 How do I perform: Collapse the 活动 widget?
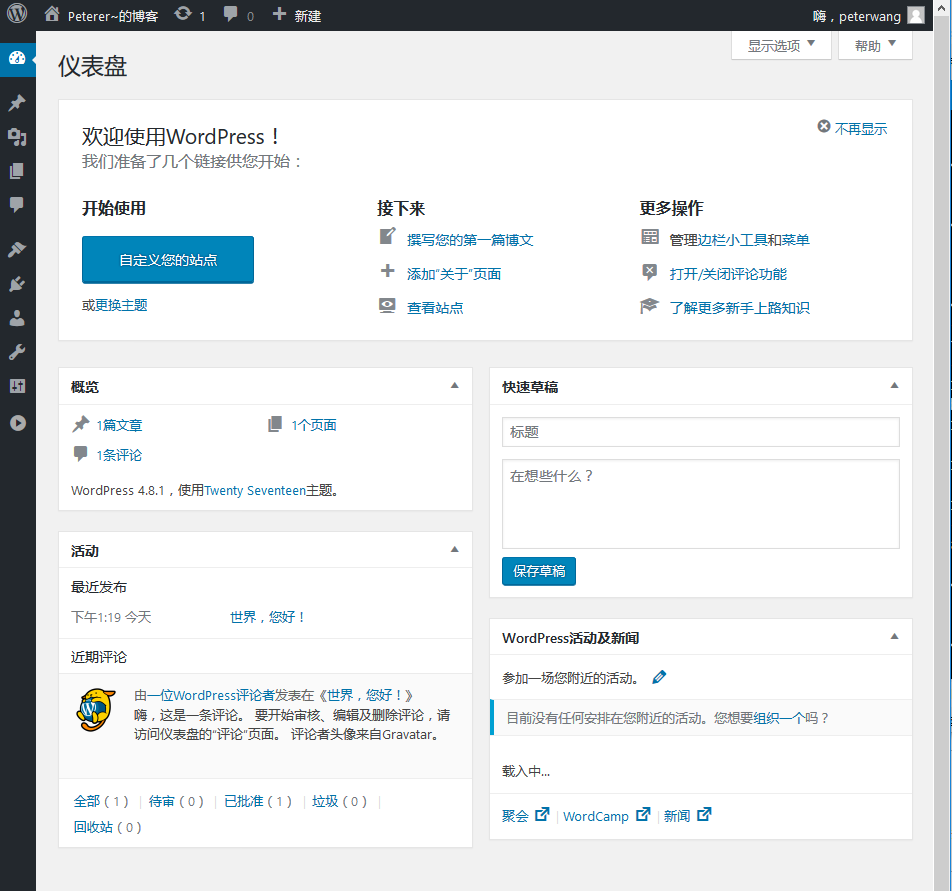click(x=455, y=549)
